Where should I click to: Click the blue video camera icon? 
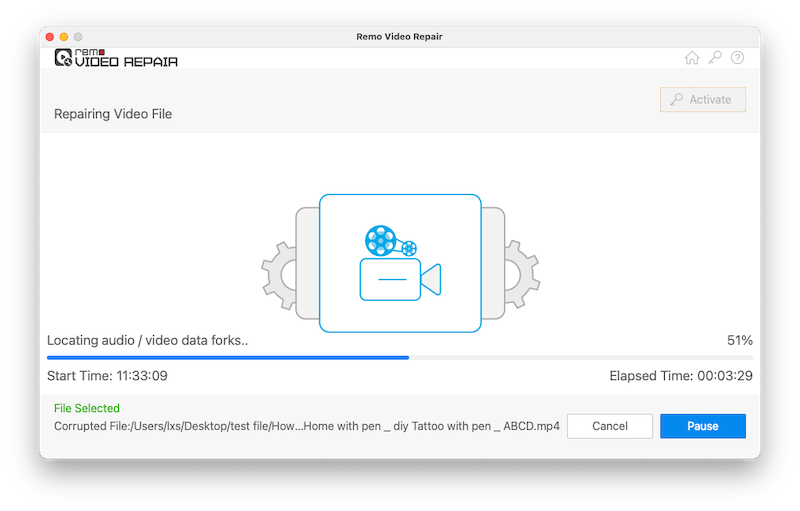click(x=399, y=280)
